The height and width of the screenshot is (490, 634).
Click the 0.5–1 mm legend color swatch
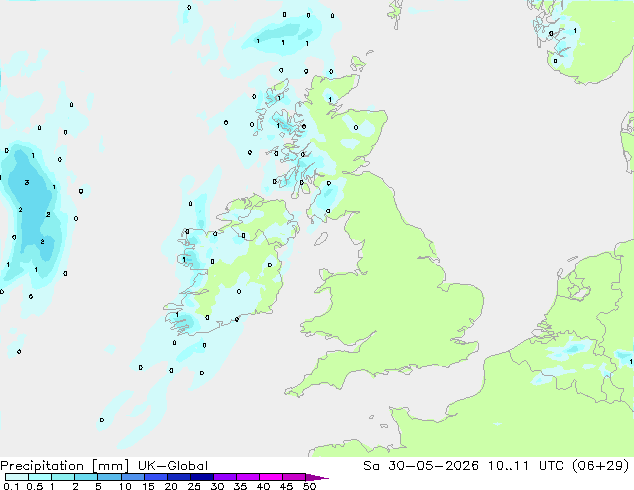tap(40, 477)
